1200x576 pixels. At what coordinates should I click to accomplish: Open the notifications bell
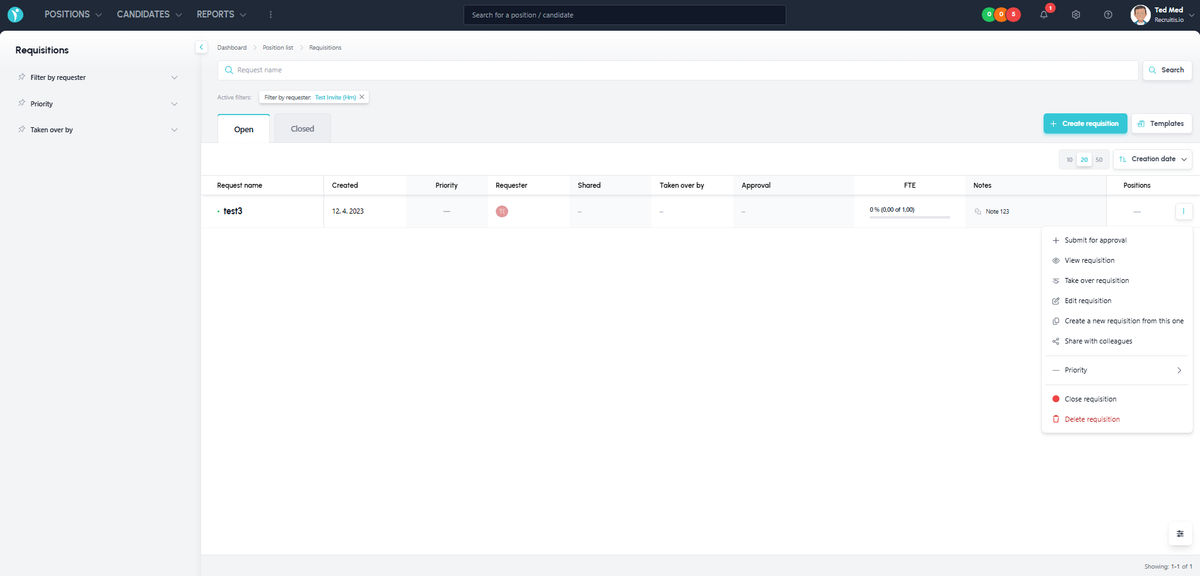(1044, 15)
